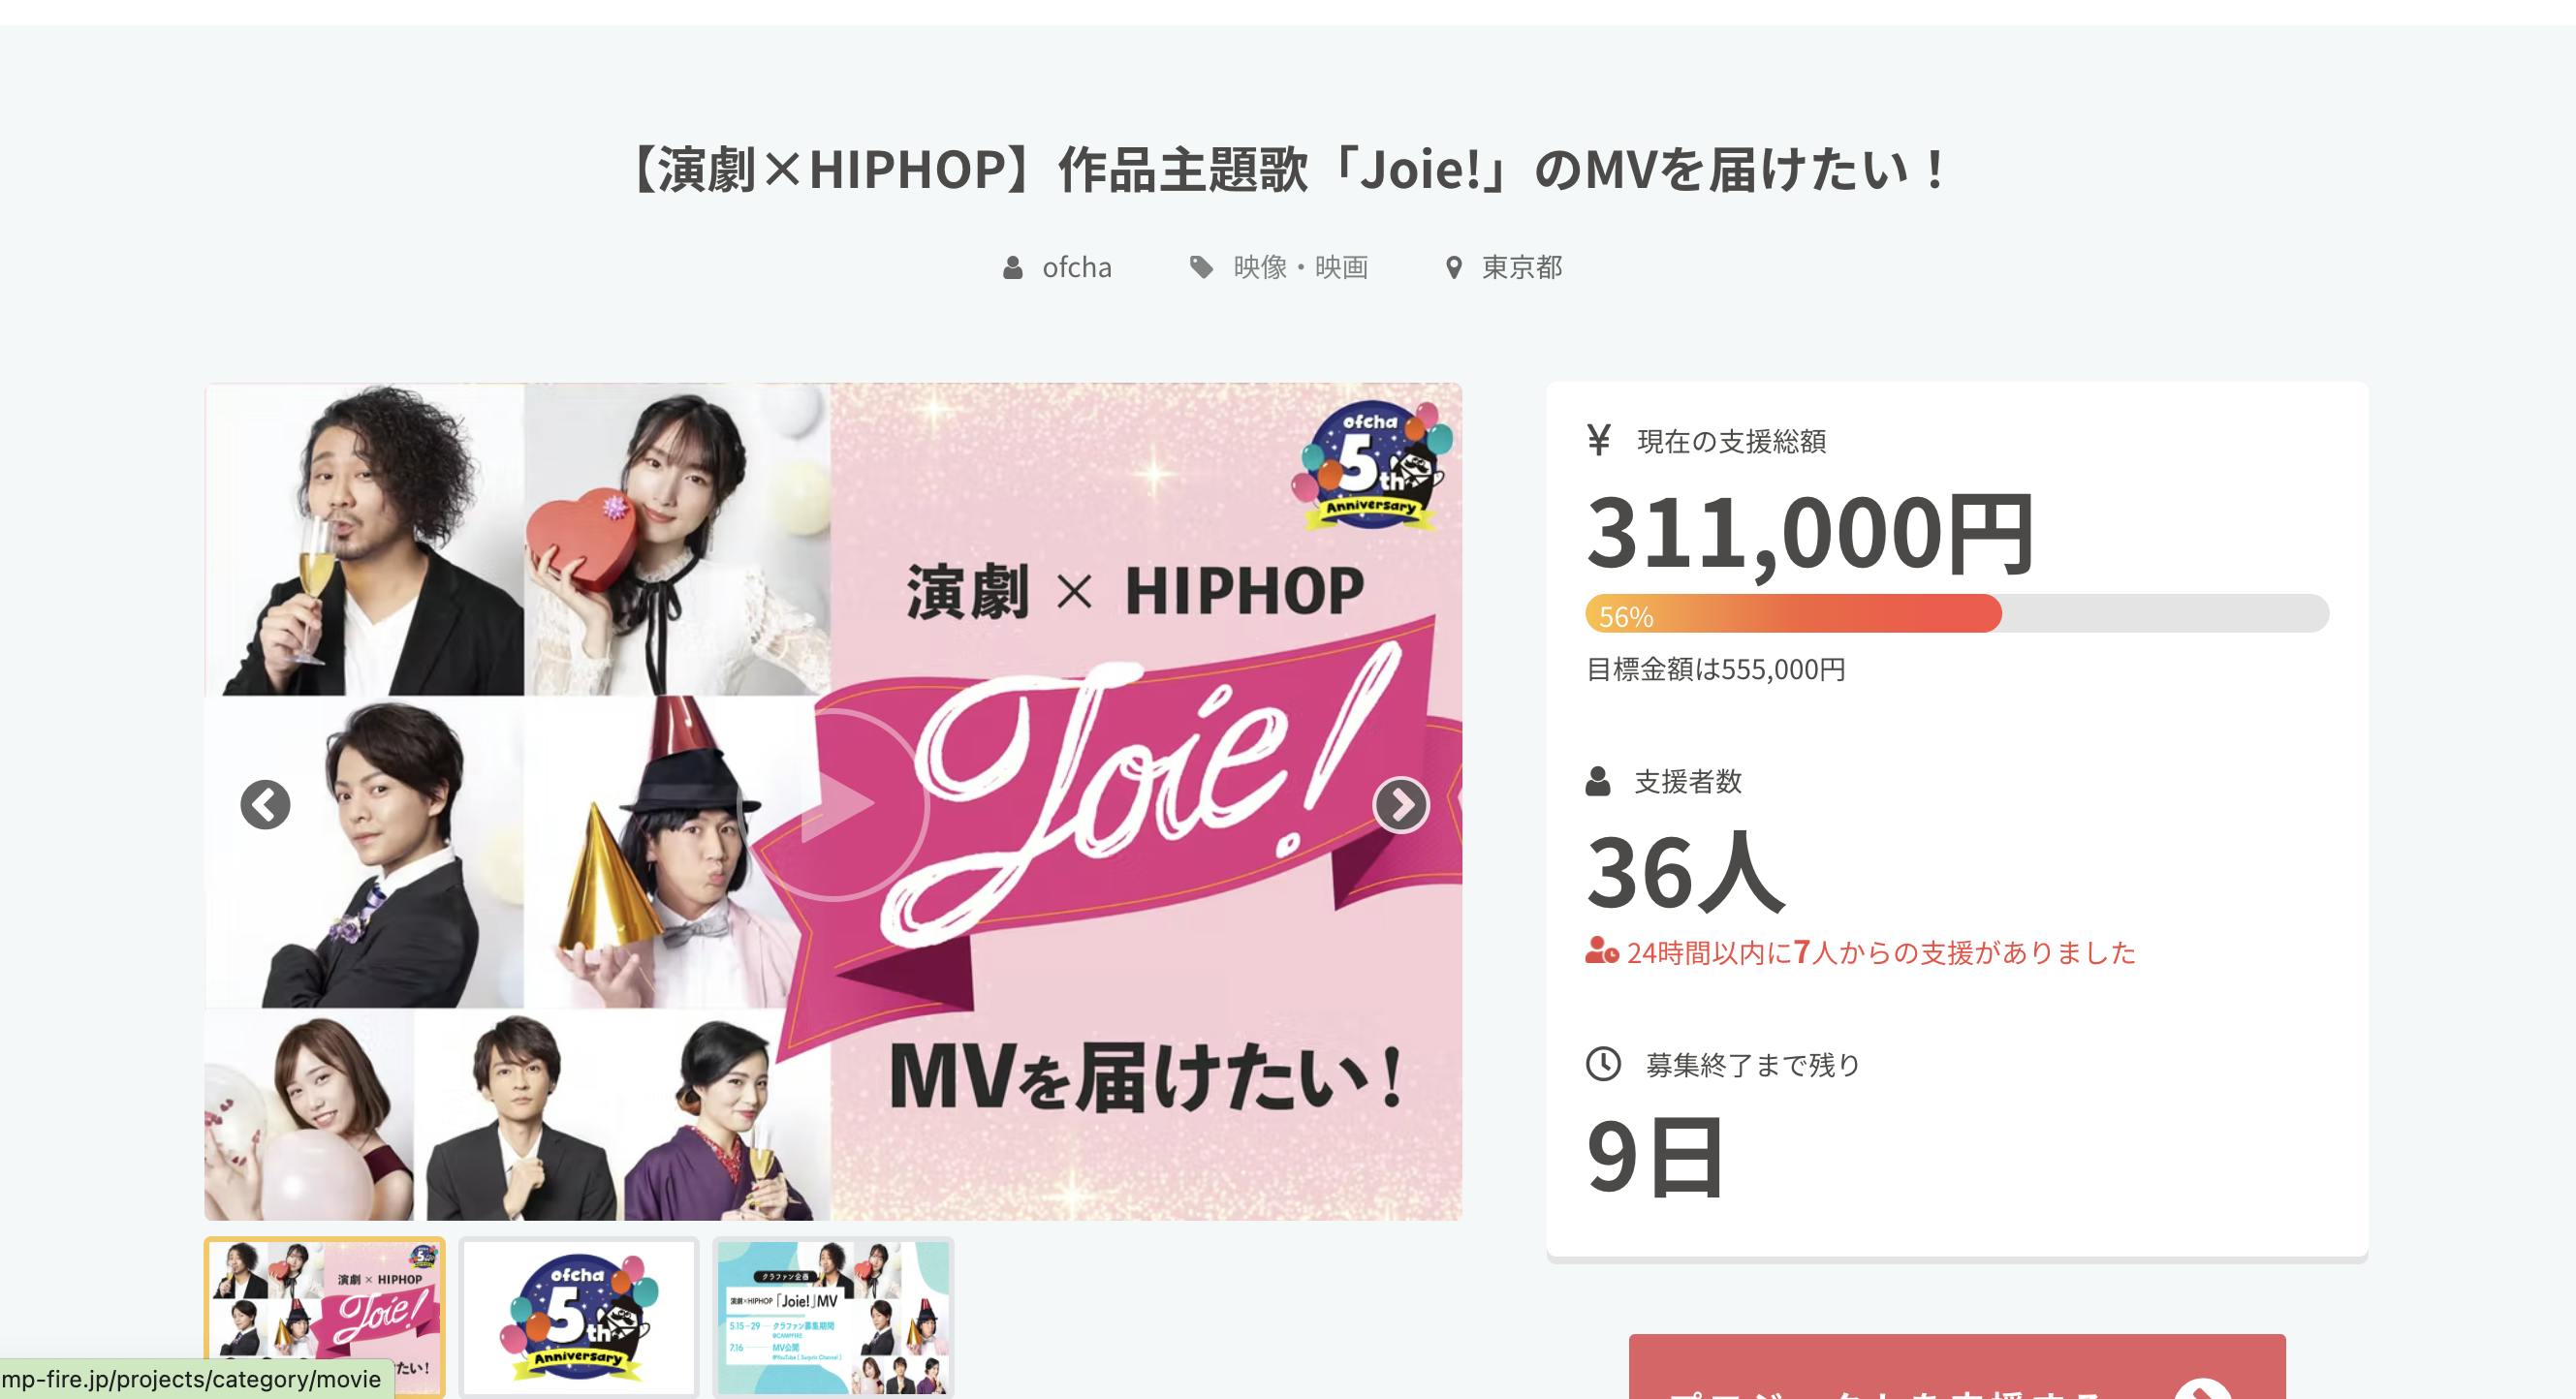Click the tag icon beside 映像・映画

coord(1201,267)
